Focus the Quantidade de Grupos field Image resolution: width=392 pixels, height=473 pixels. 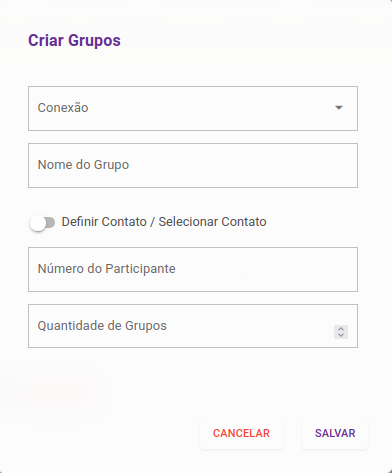click(x=193, y=326)
